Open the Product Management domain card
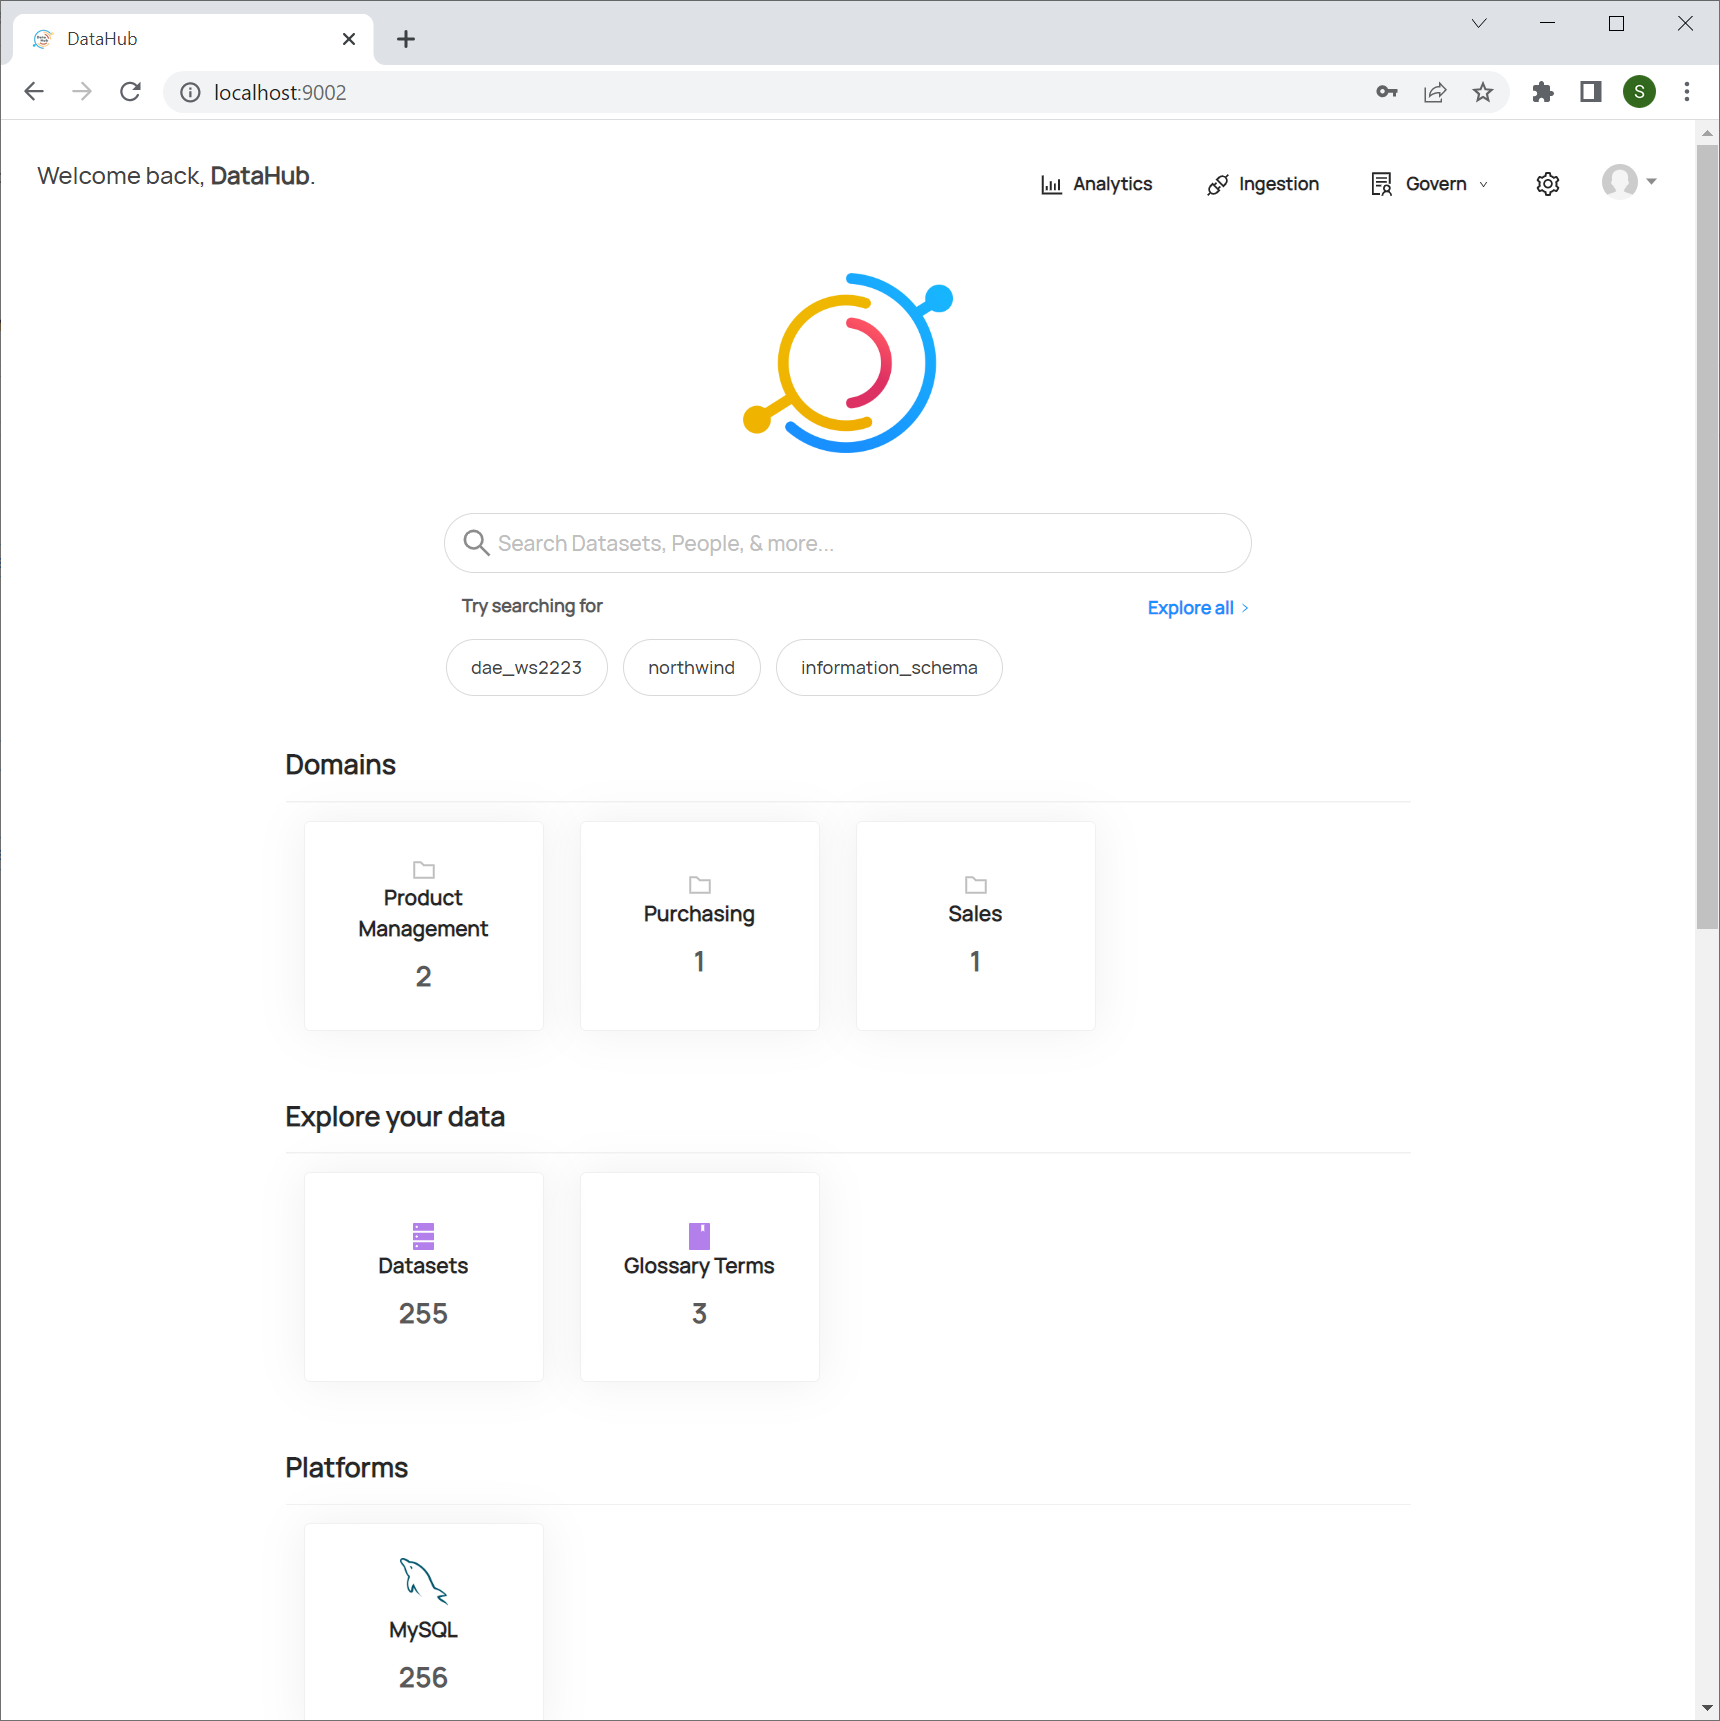The width and height of the screenshot is (1720, 1721). tap(424, 926)
